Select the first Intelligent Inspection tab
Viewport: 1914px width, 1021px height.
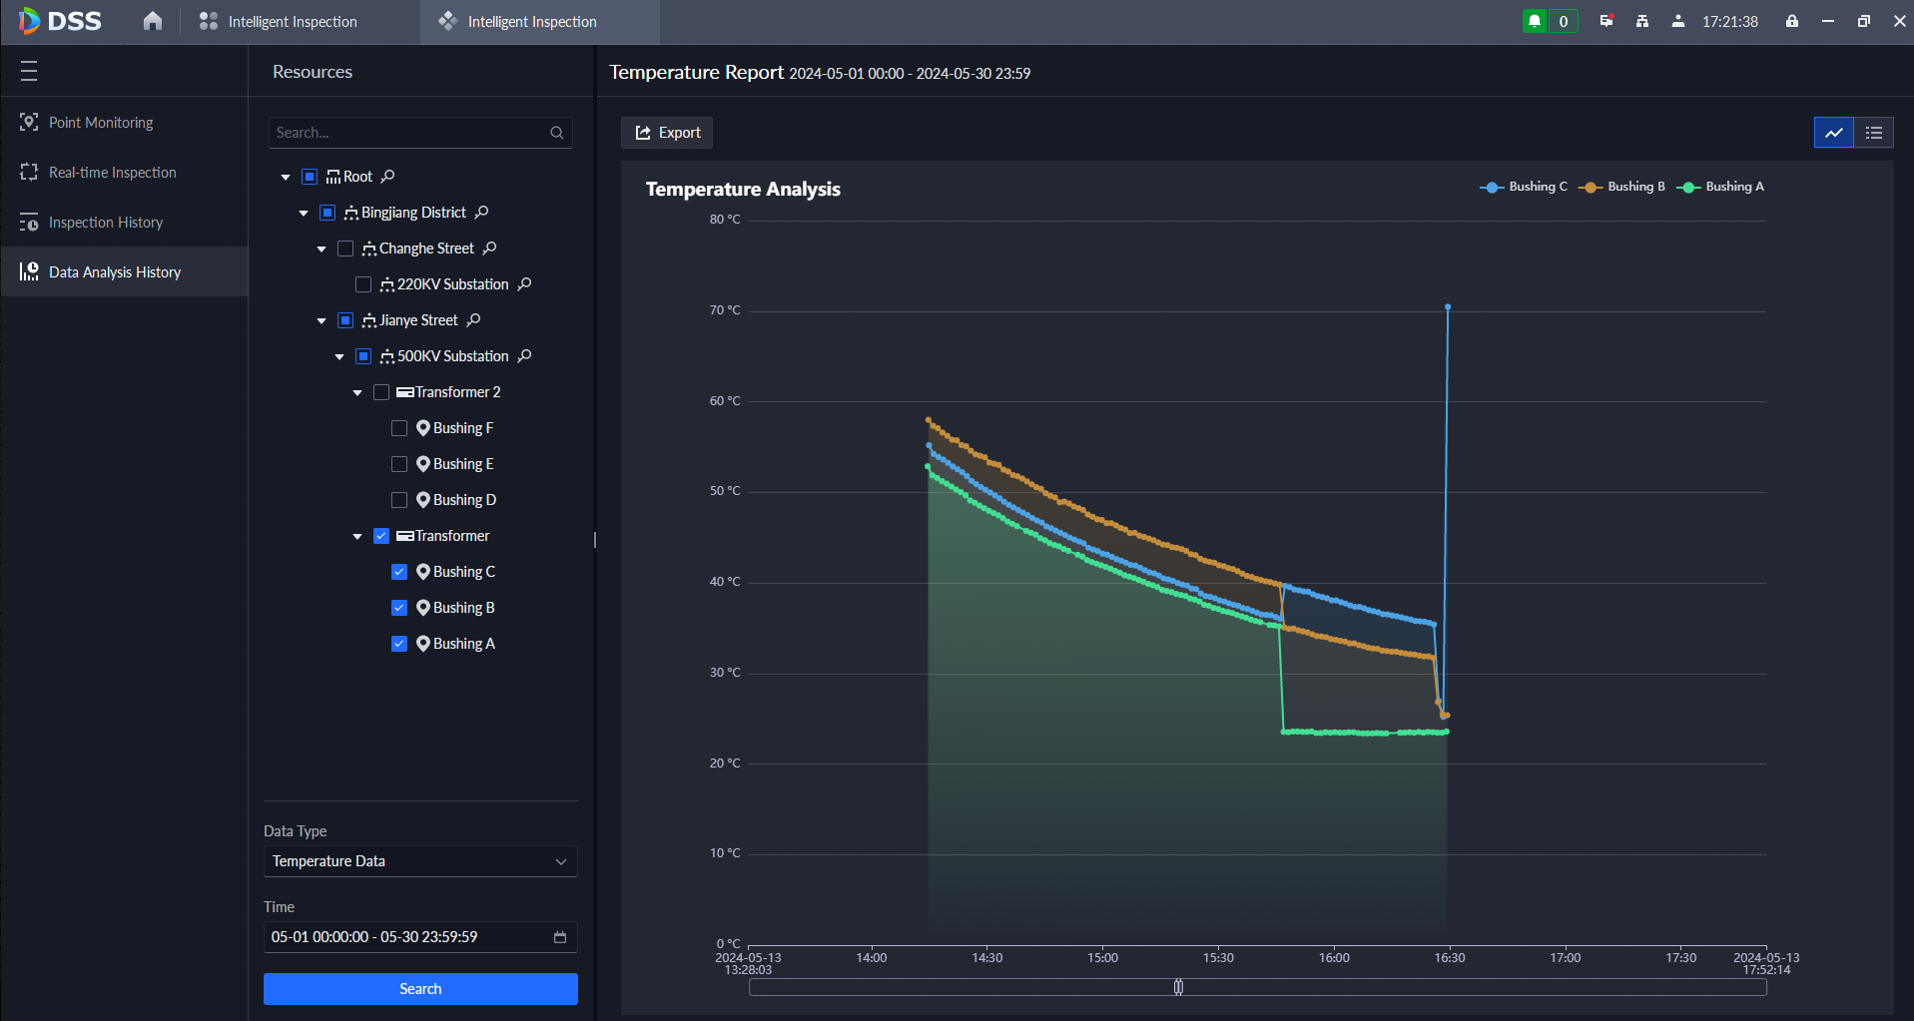(x=279, y=21)
